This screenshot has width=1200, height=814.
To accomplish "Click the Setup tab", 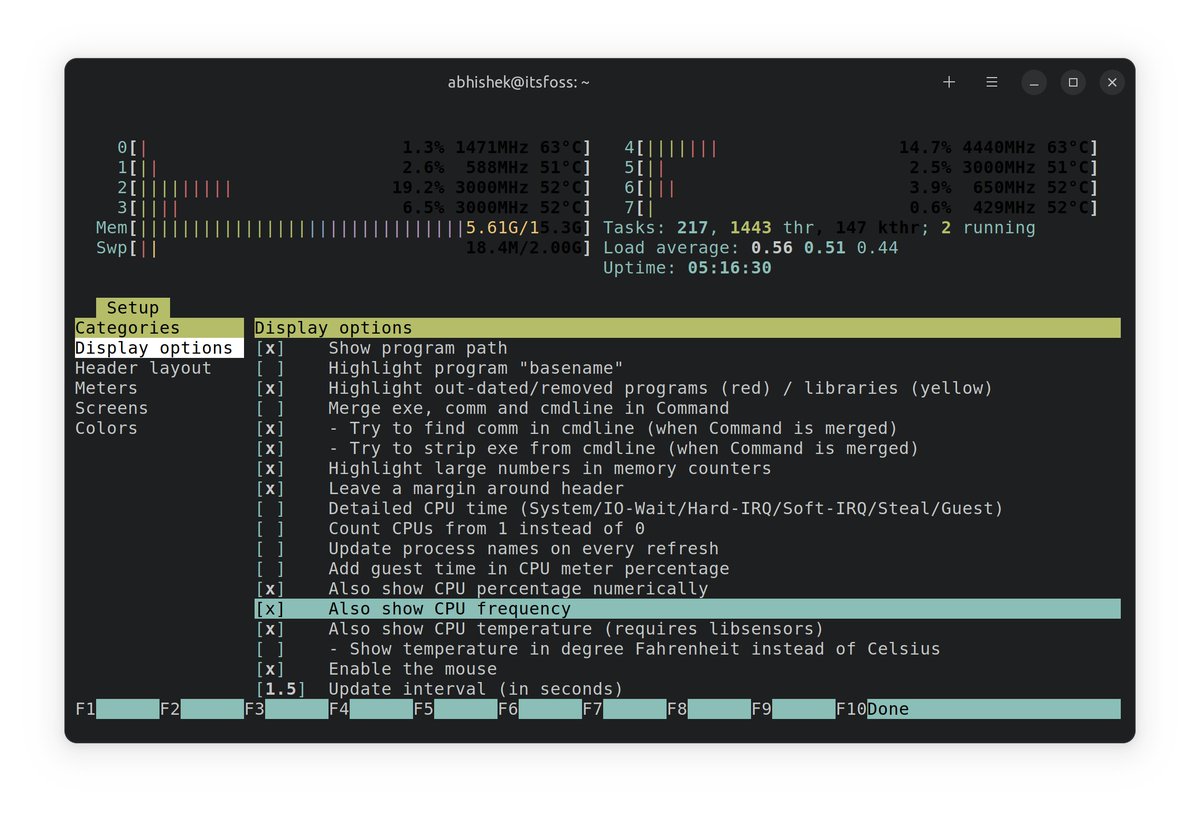I will [133, 308].
